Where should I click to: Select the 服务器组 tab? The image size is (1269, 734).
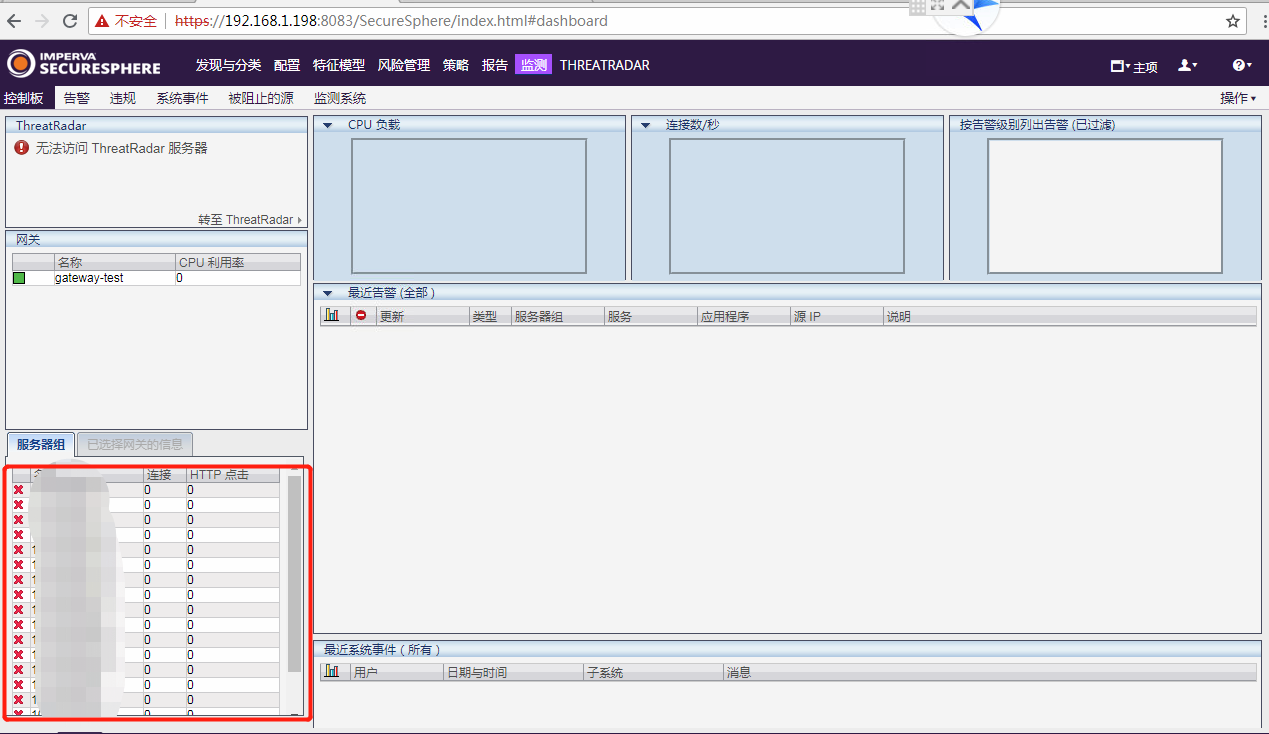coord(41,445)
